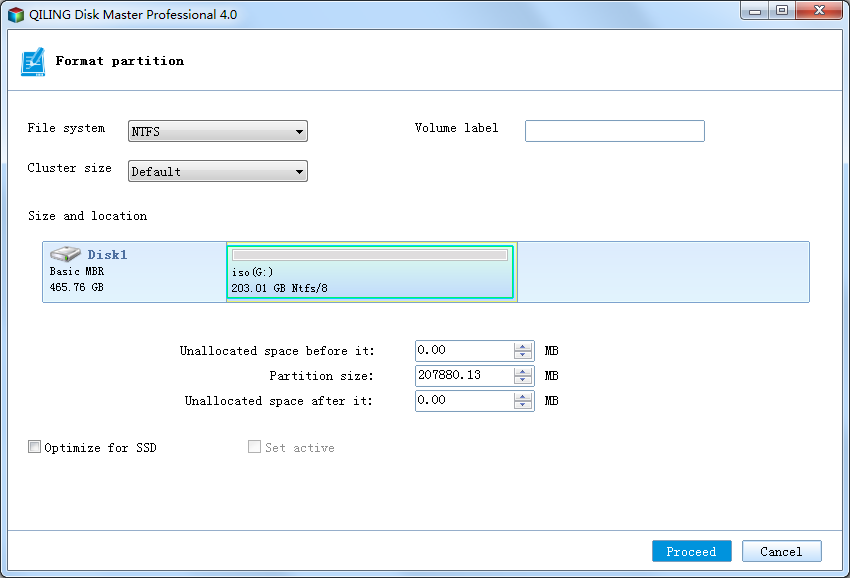Viewport: 850px width, 578px height.
Task: Click the '465.76 GB' disk size text
Action: [x=76, y=287]
